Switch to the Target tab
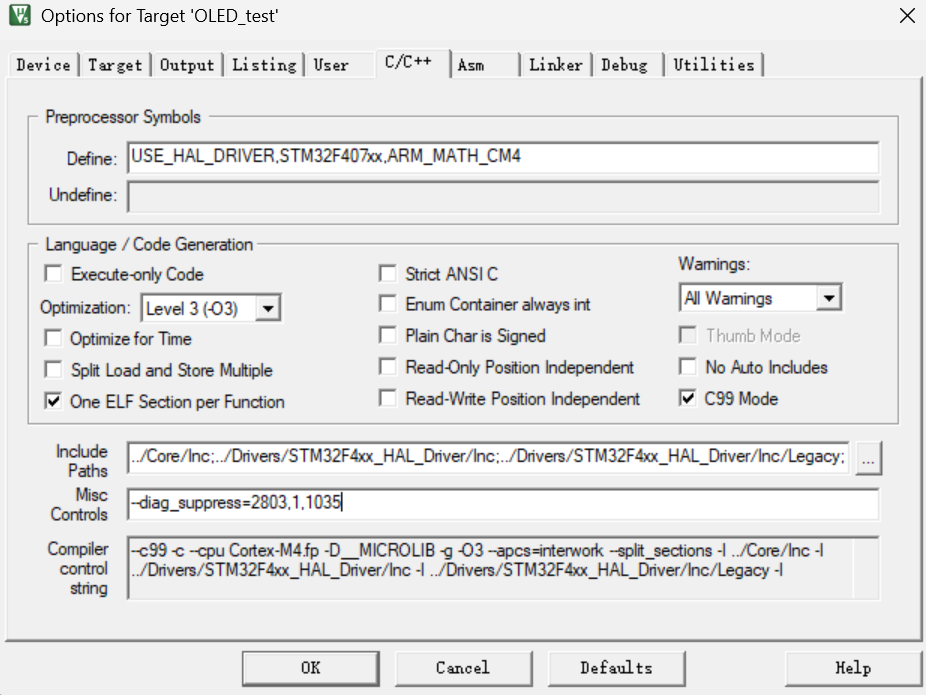 [x=115, y=64]
